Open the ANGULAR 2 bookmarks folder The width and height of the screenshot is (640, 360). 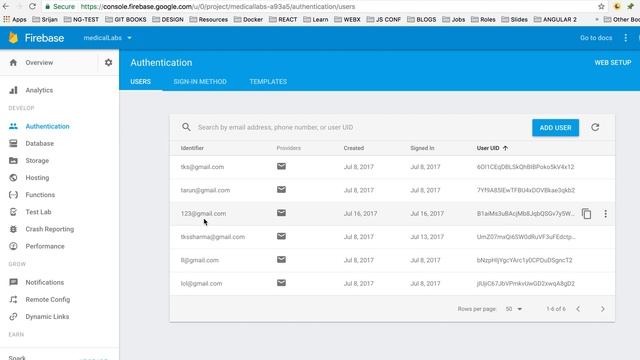pos(555,19)
